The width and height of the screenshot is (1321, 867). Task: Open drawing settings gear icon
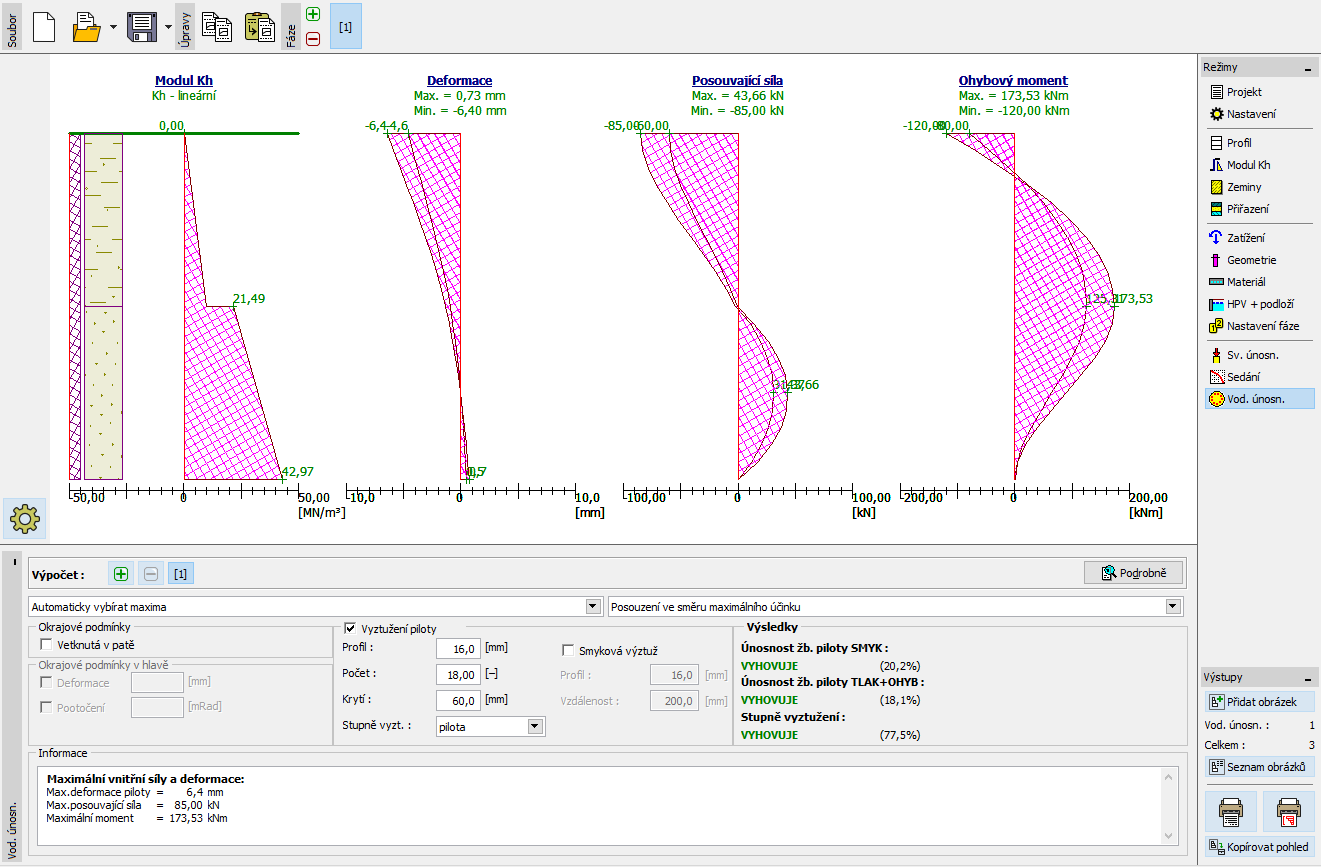[x=24, y=518]
